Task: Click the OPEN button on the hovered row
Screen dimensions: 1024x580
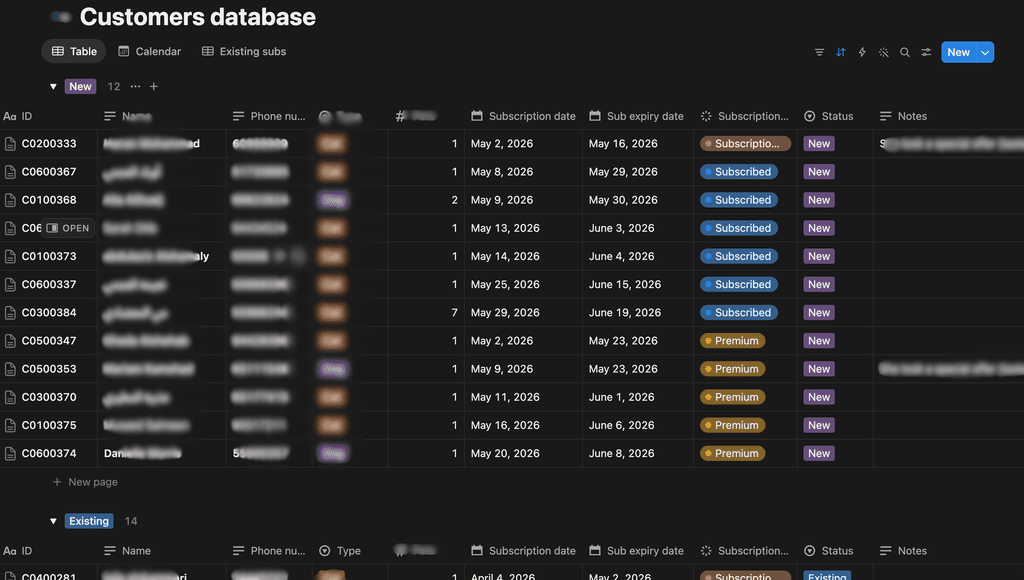Action: point(67,228)
